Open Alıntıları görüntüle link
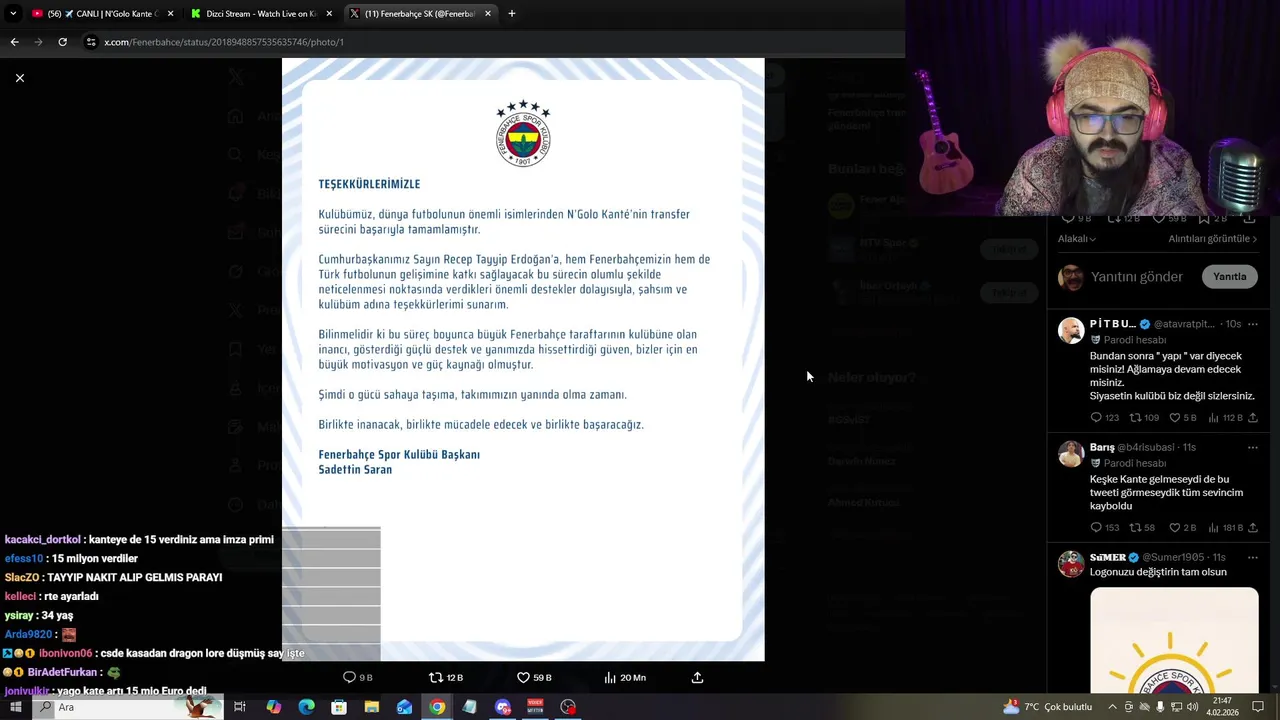The image size is (1280, 720). point(1213,239)
